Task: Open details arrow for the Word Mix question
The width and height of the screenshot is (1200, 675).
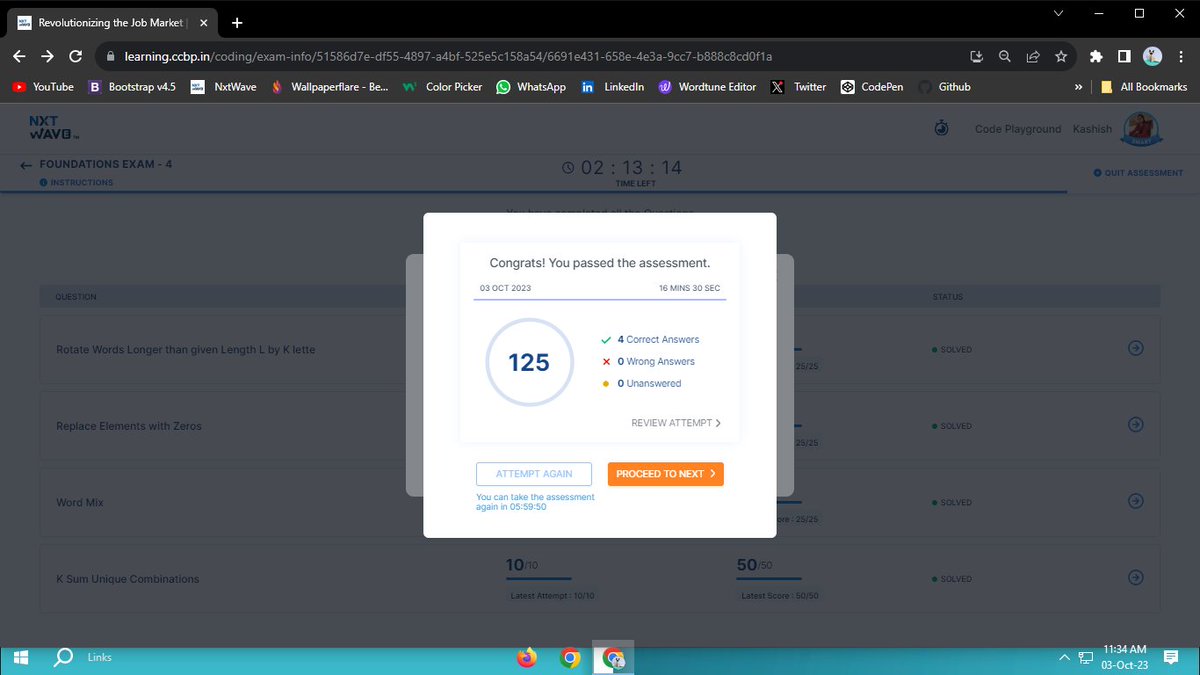Action: click(x=1136, y=502)
